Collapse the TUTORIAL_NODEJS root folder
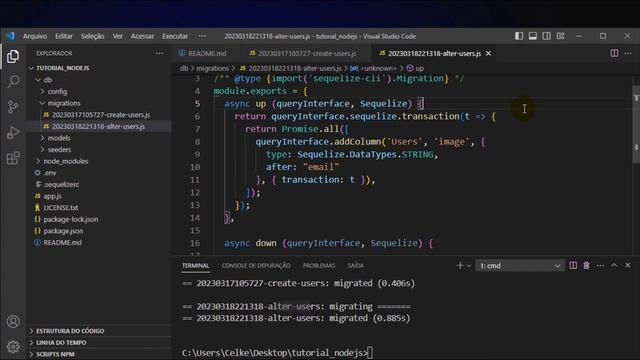The width and height of the screenshot is (640, 360). pyautogui.click(x=99, y=68)
